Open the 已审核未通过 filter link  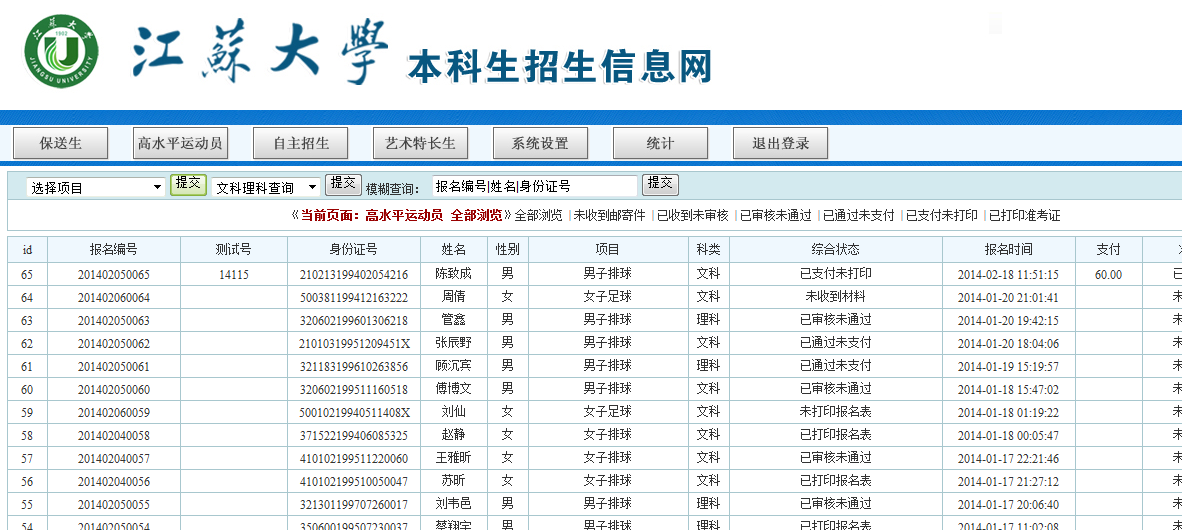[x=776, y=216]
